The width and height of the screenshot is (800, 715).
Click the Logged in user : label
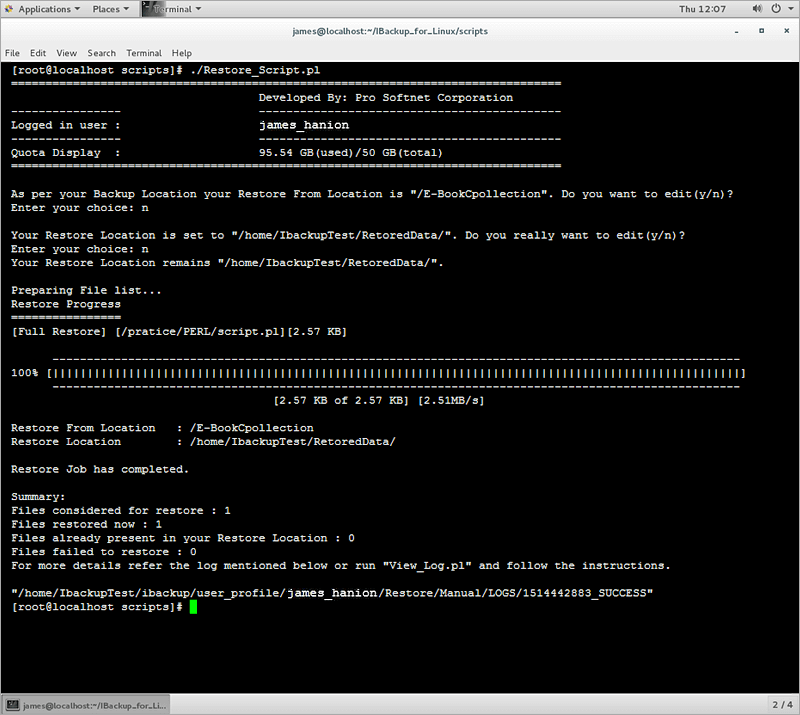66,125
